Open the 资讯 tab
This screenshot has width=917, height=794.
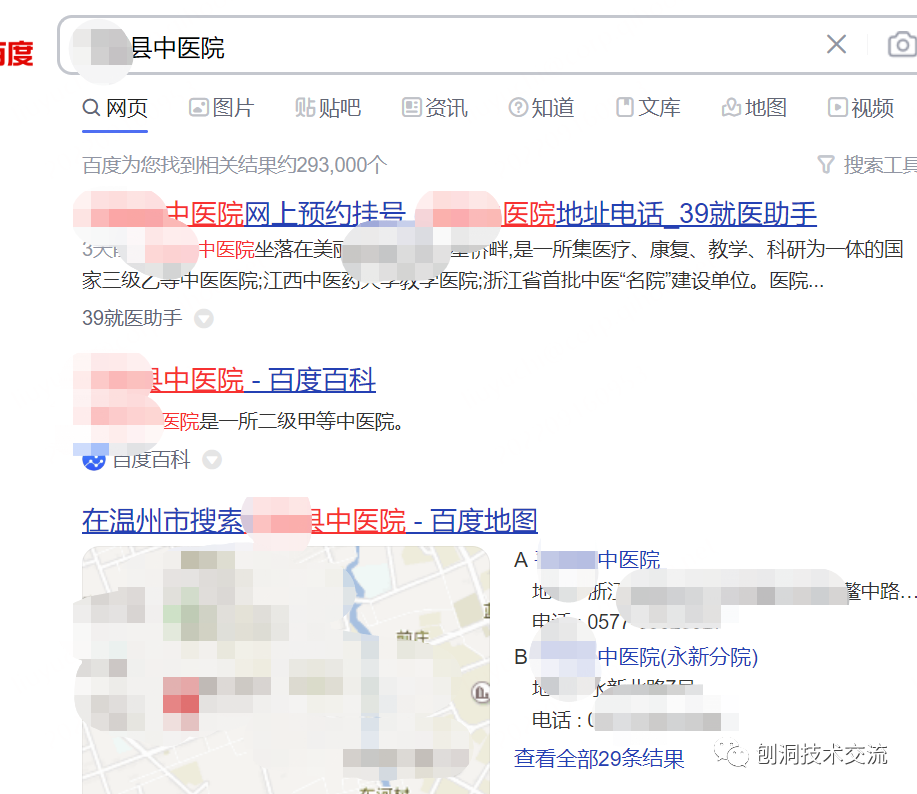tap(435, 108)
